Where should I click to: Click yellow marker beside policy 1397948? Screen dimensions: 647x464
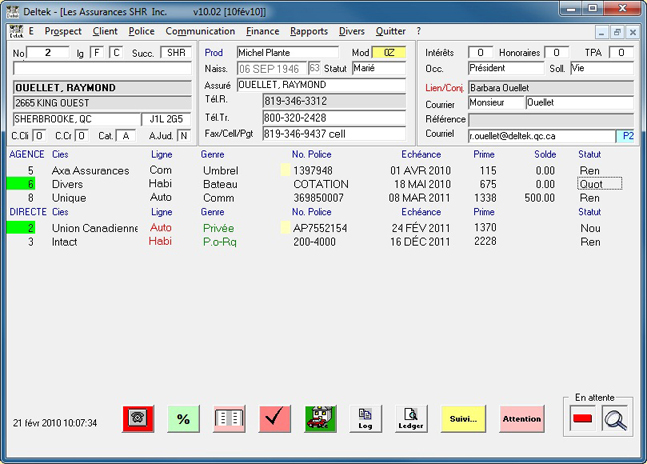(285, 170)
